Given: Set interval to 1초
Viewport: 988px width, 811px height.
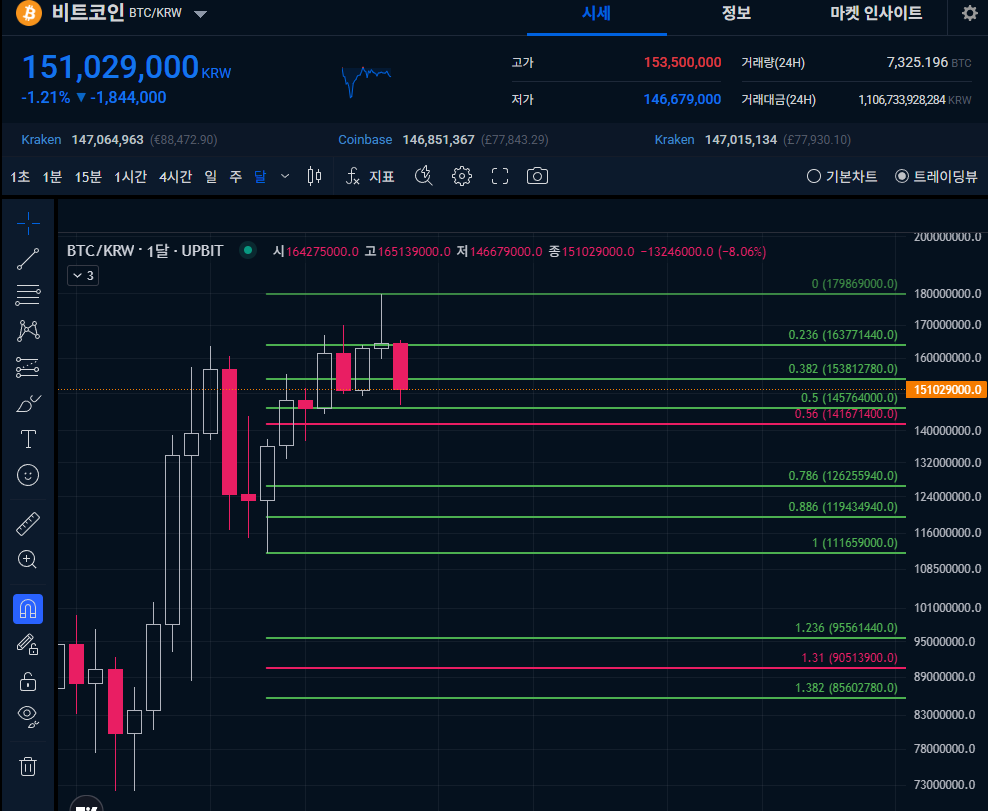Looking at the screenshot, I should (20, 176).
